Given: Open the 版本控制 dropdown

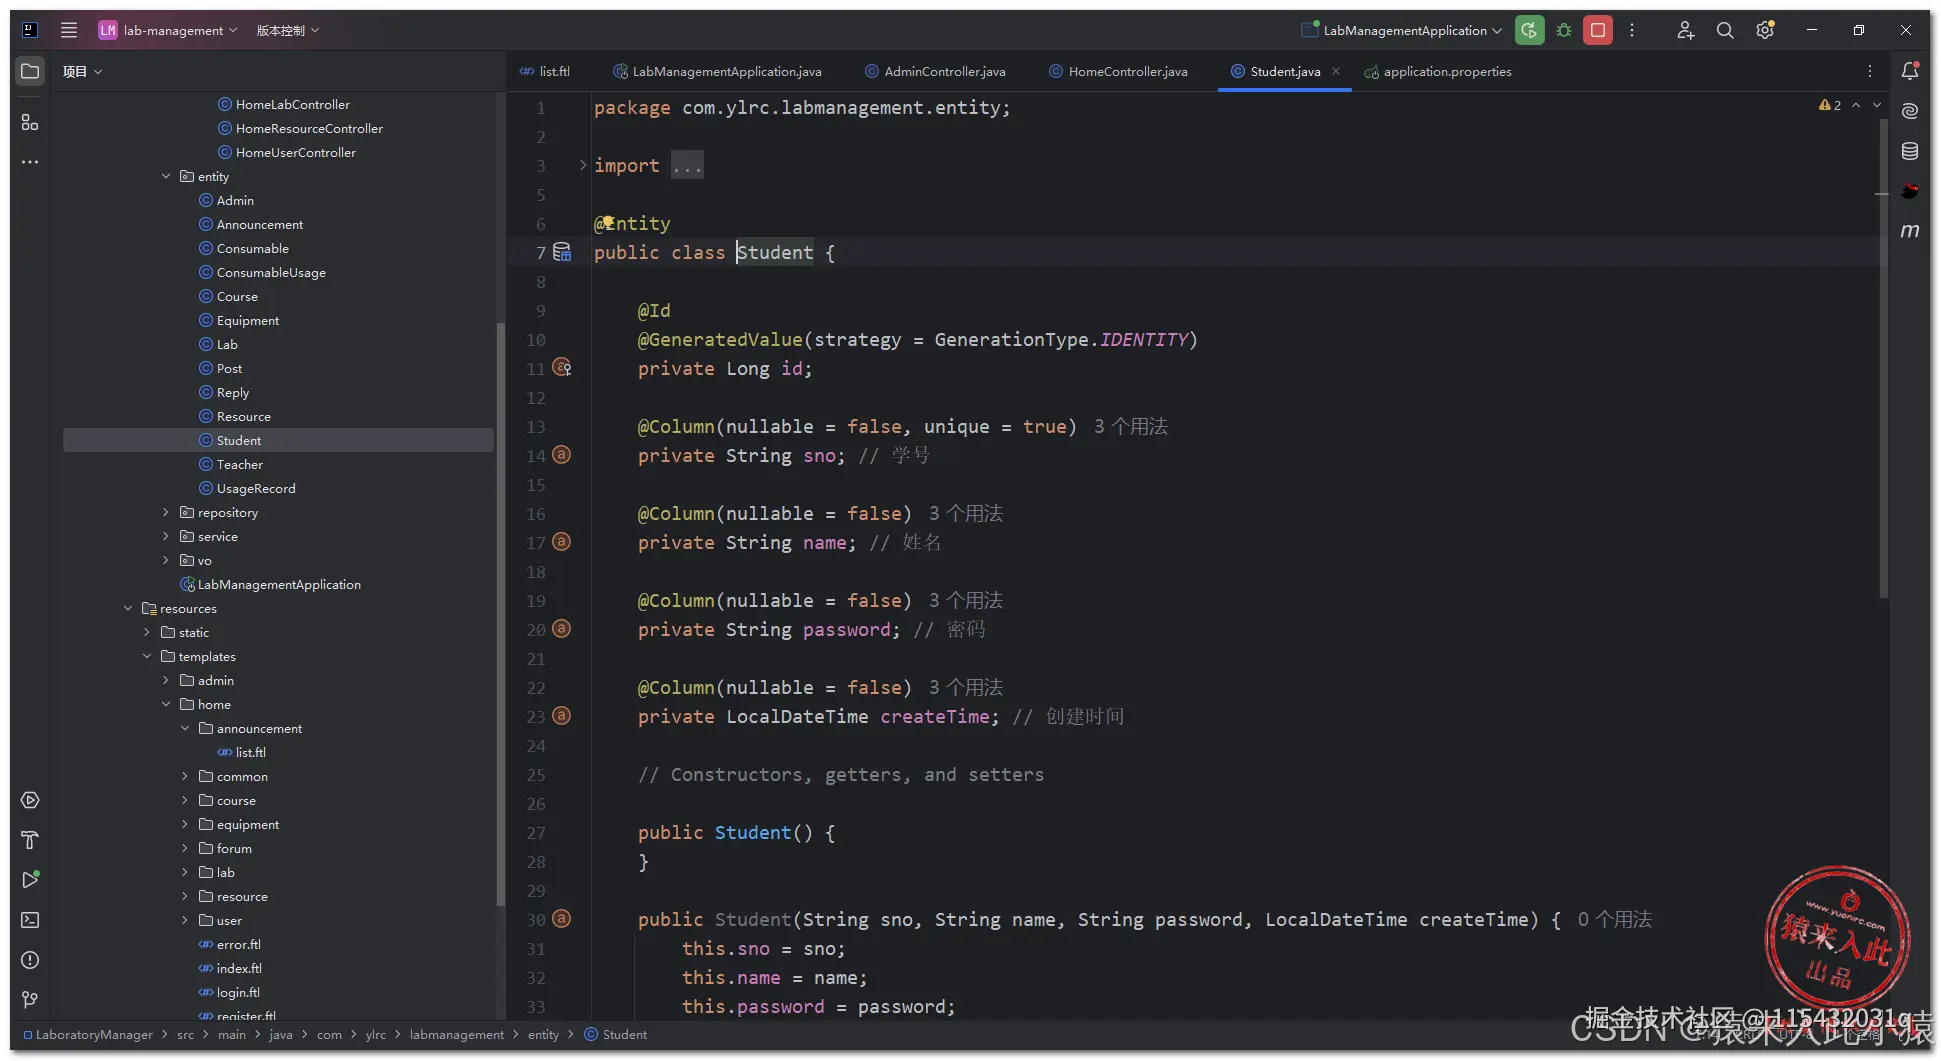Looking at the screenshot, I should pyautogui.click(x=288, y=30).
